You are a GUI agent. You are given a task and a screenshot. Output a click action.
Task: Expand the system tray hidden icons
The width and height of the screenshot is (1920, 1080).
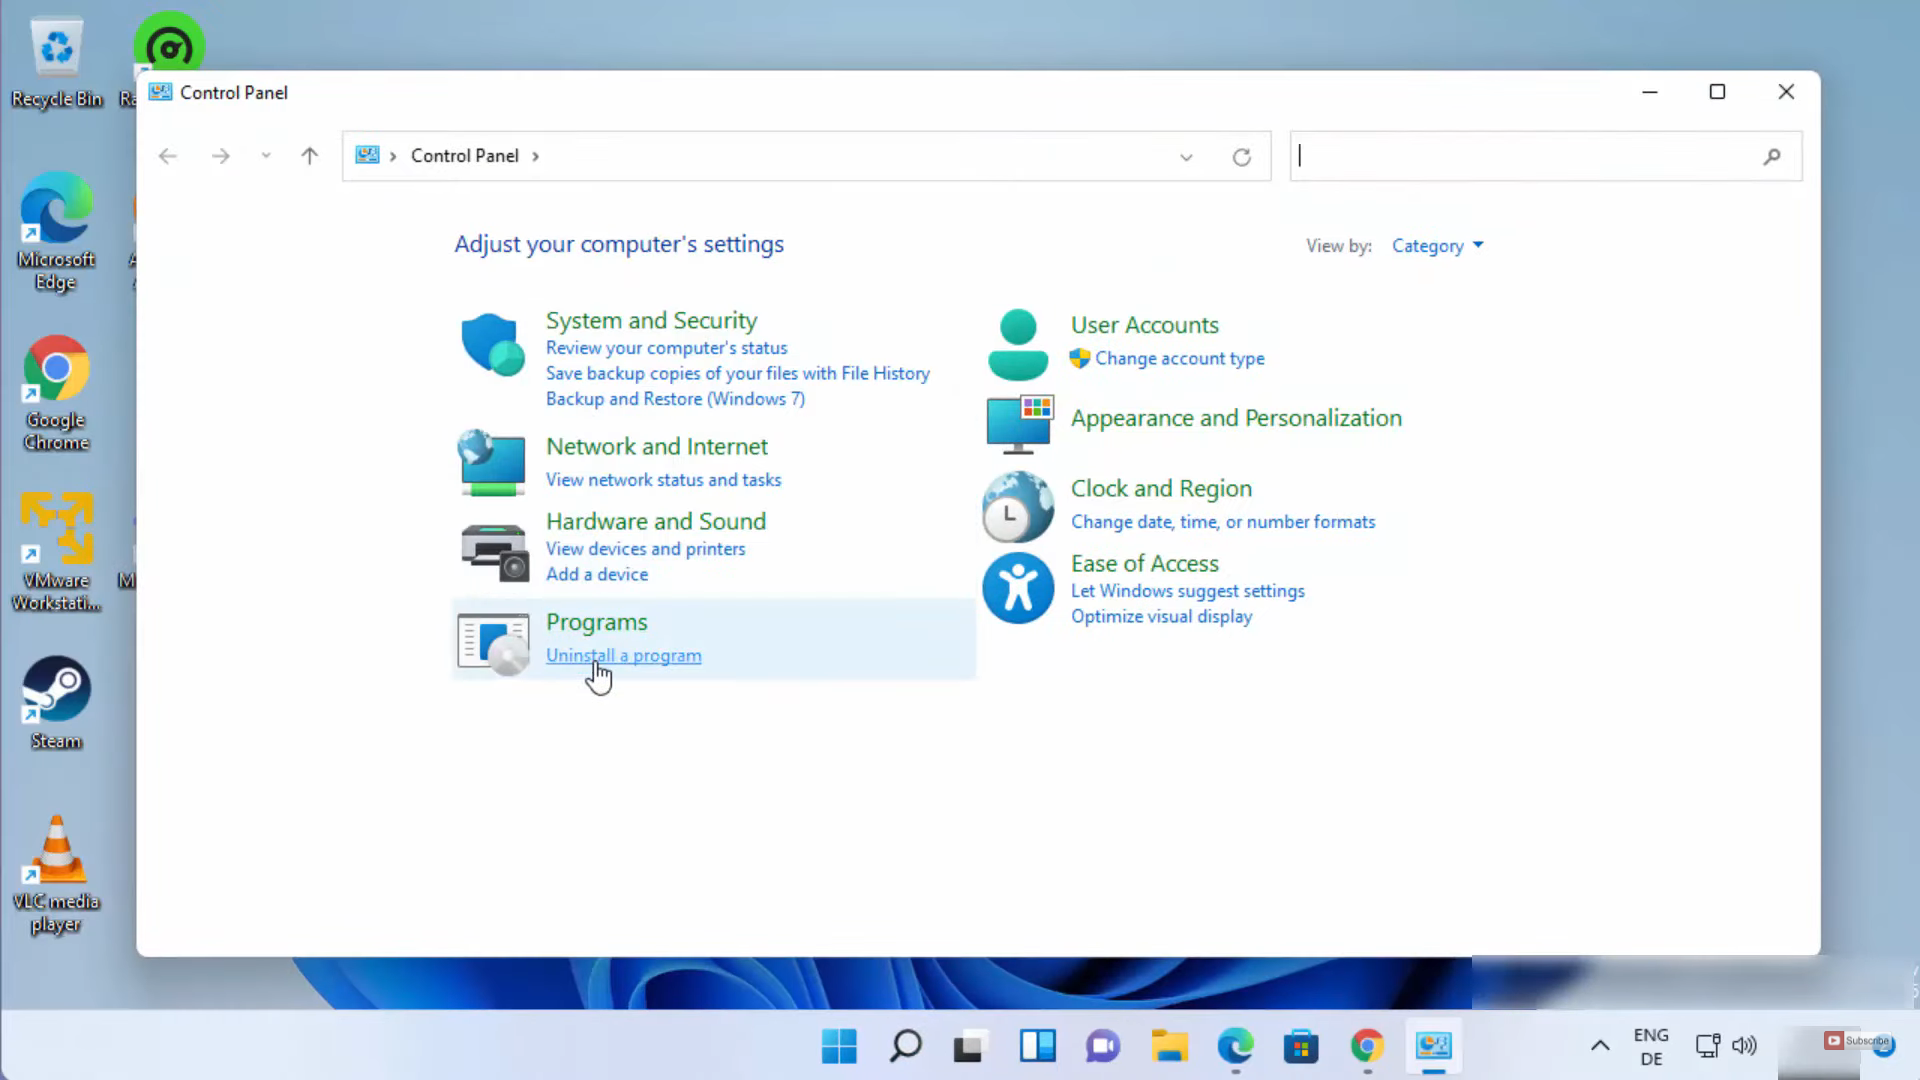1599,1046
